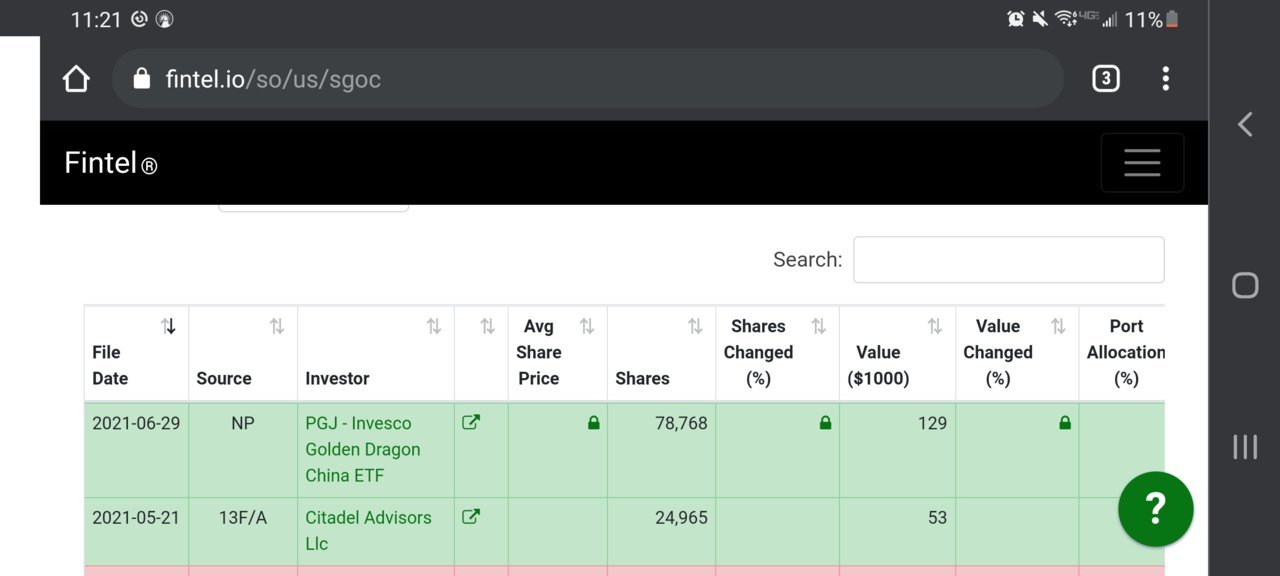Sort table by File Date column
This screenshot has height=576, width=1280.
(x=136, y=353)
